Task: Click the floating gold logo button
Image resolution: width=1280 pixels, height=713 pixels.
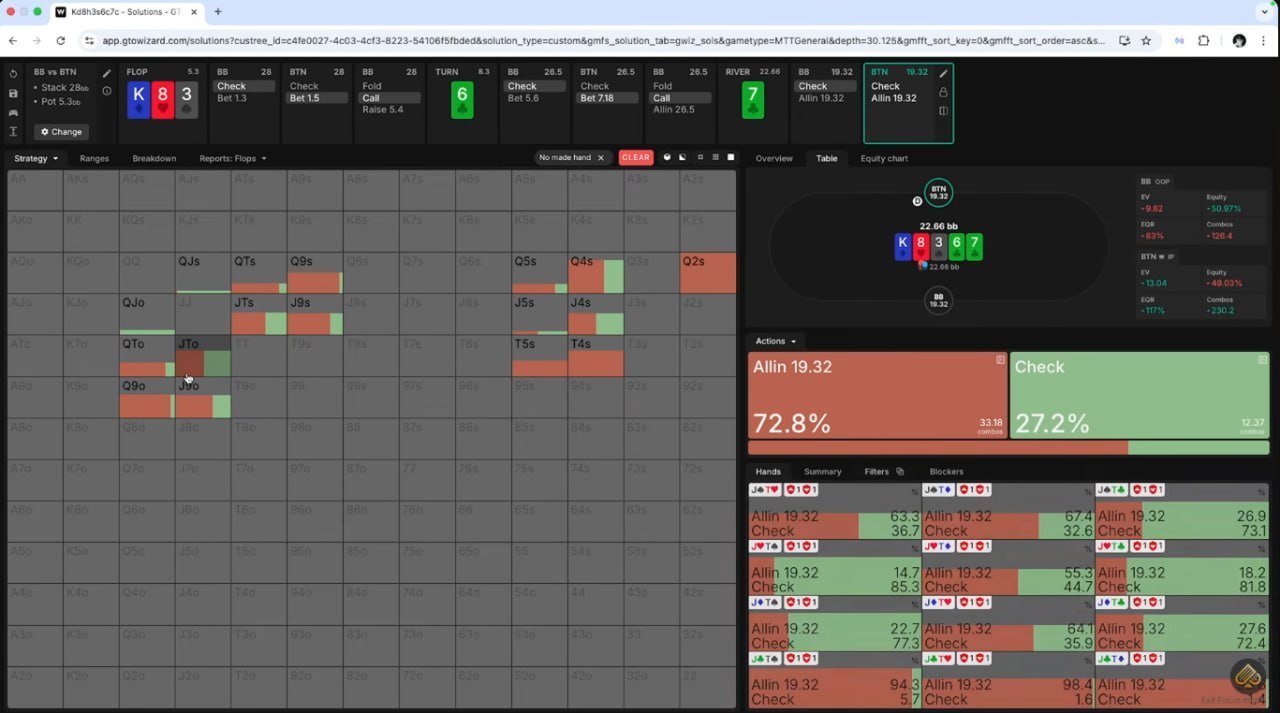Action: click(1247, 676)
